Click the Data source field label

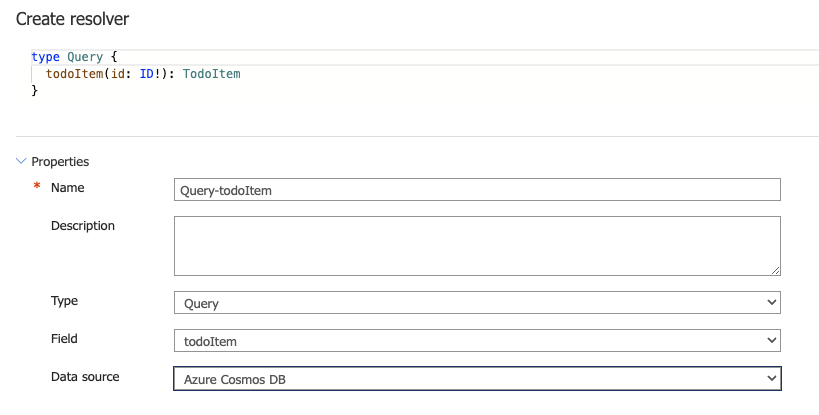coord(85,377)
